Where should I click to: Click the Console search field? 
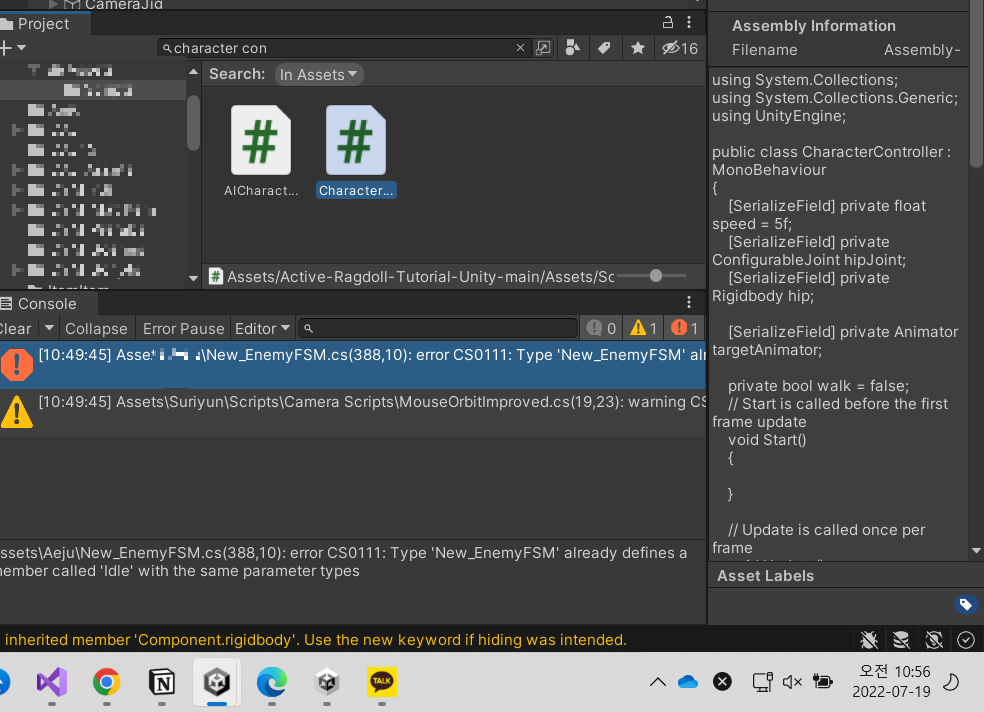(x=437, y=328)
